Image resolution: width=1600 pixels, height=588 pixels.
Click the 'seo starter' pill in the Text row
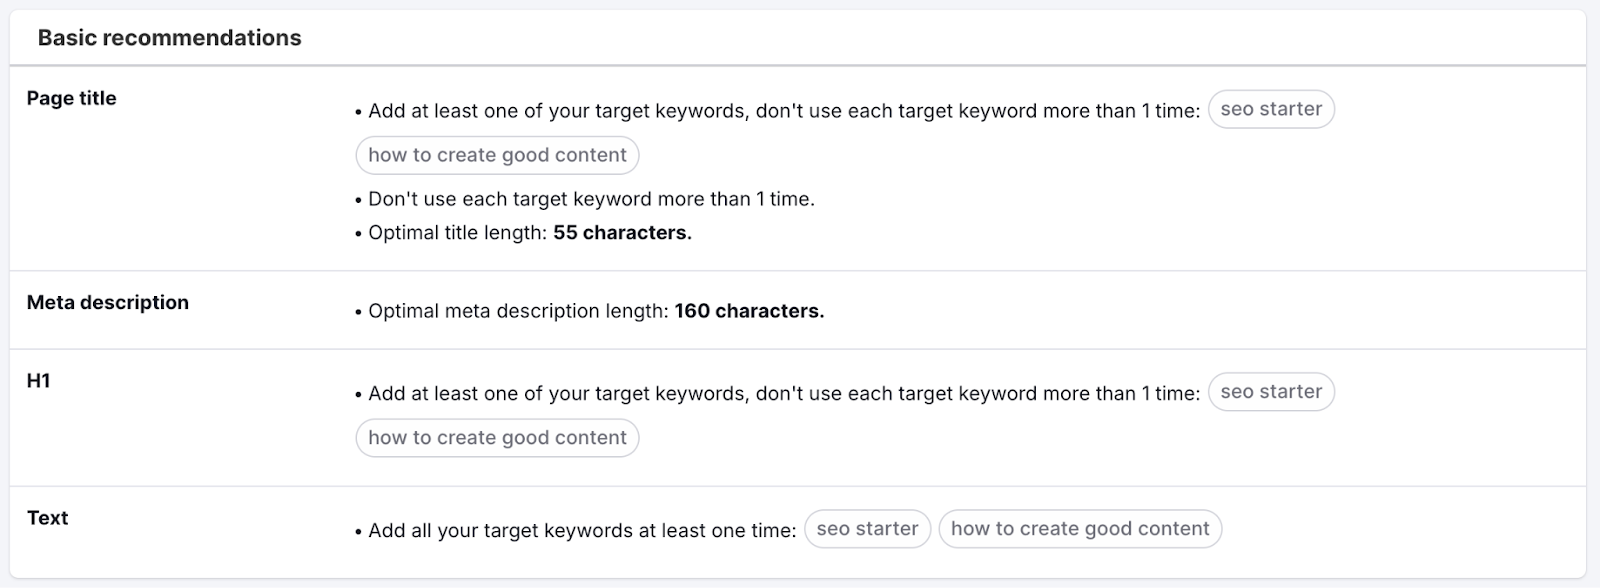pos(868,528)
